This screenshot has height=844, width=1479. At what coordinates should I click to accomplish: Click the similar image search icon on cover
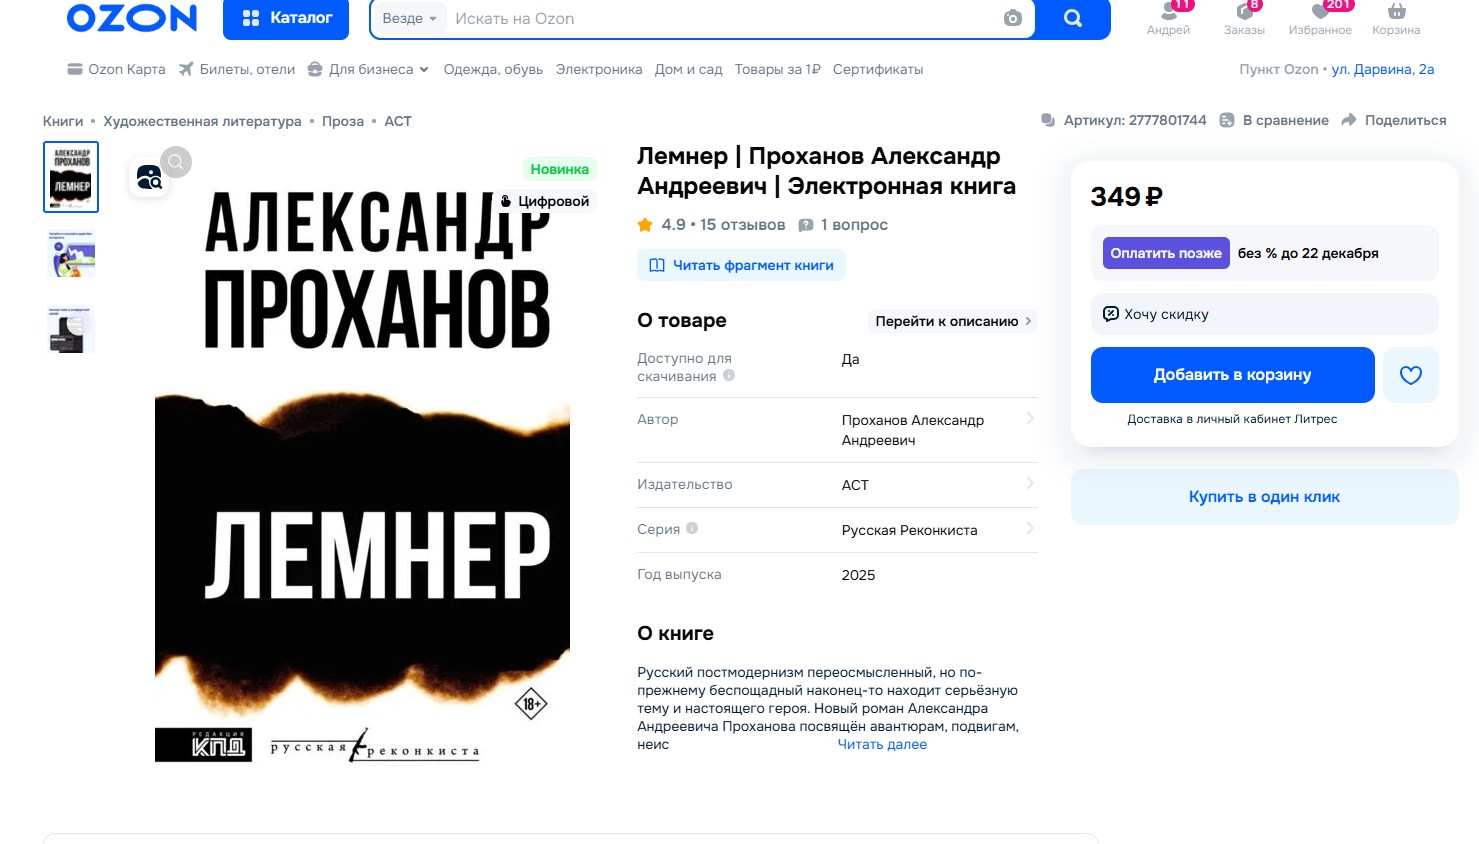[x=149, y=178]
